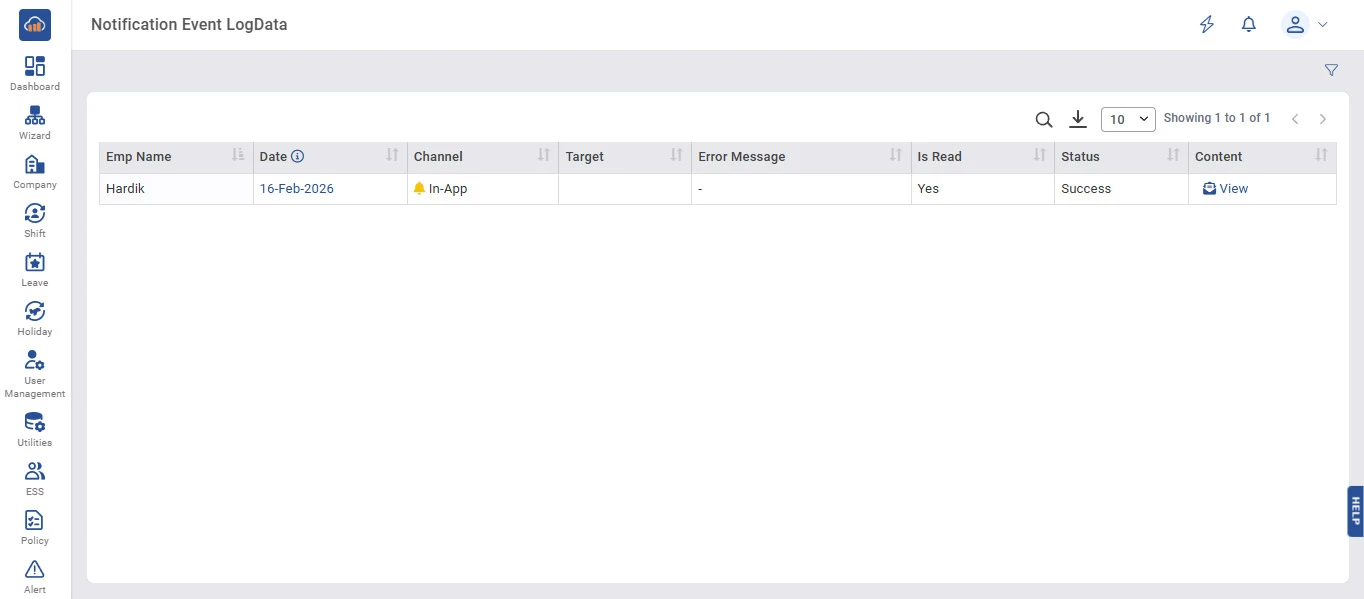Image resolution: width=1364 pixels, height=599 pixels.
Task: Open the notifications bell in header
Action: pyautogui.click(x=1248, y=25)
